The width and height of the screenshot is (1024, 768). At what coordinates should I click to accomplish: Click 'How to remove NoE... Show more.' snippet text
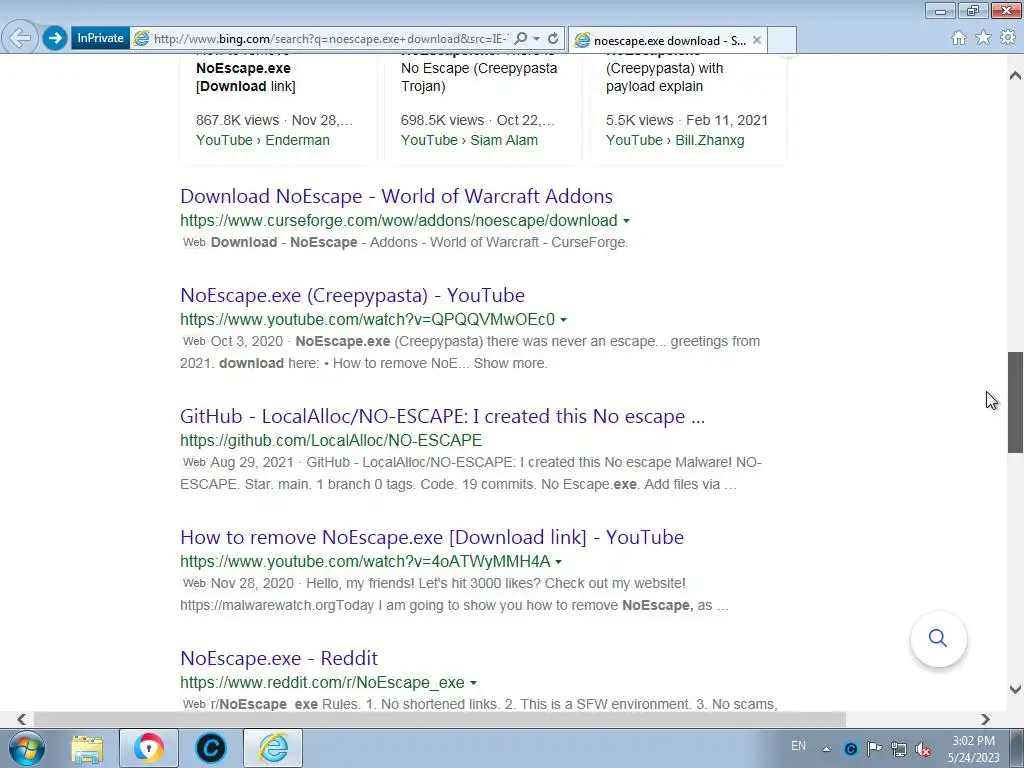click(440, 363)
